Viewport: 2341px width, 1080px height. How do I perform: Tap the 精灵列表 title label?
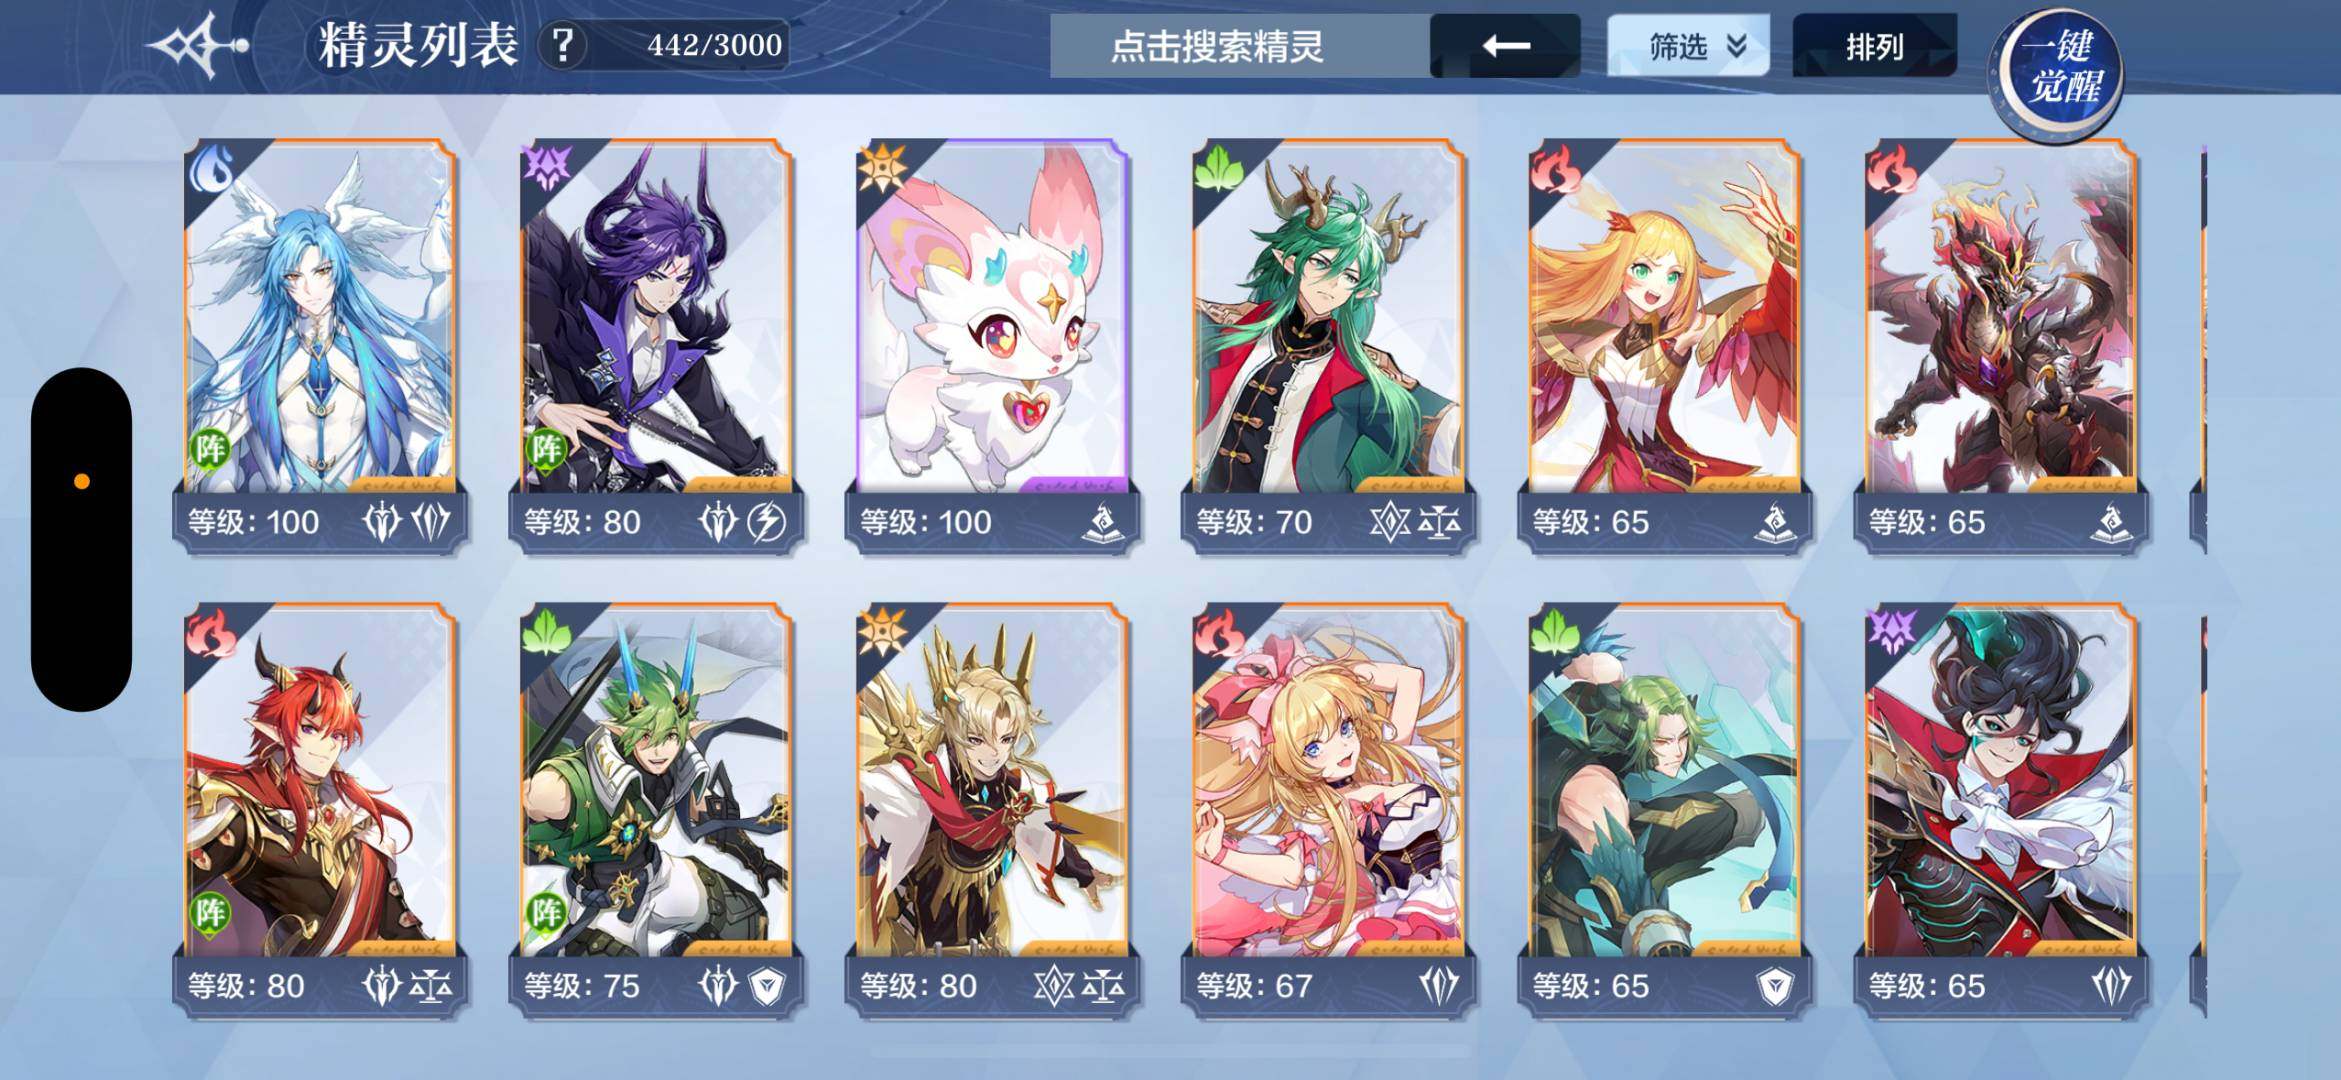tap(418, 45)
